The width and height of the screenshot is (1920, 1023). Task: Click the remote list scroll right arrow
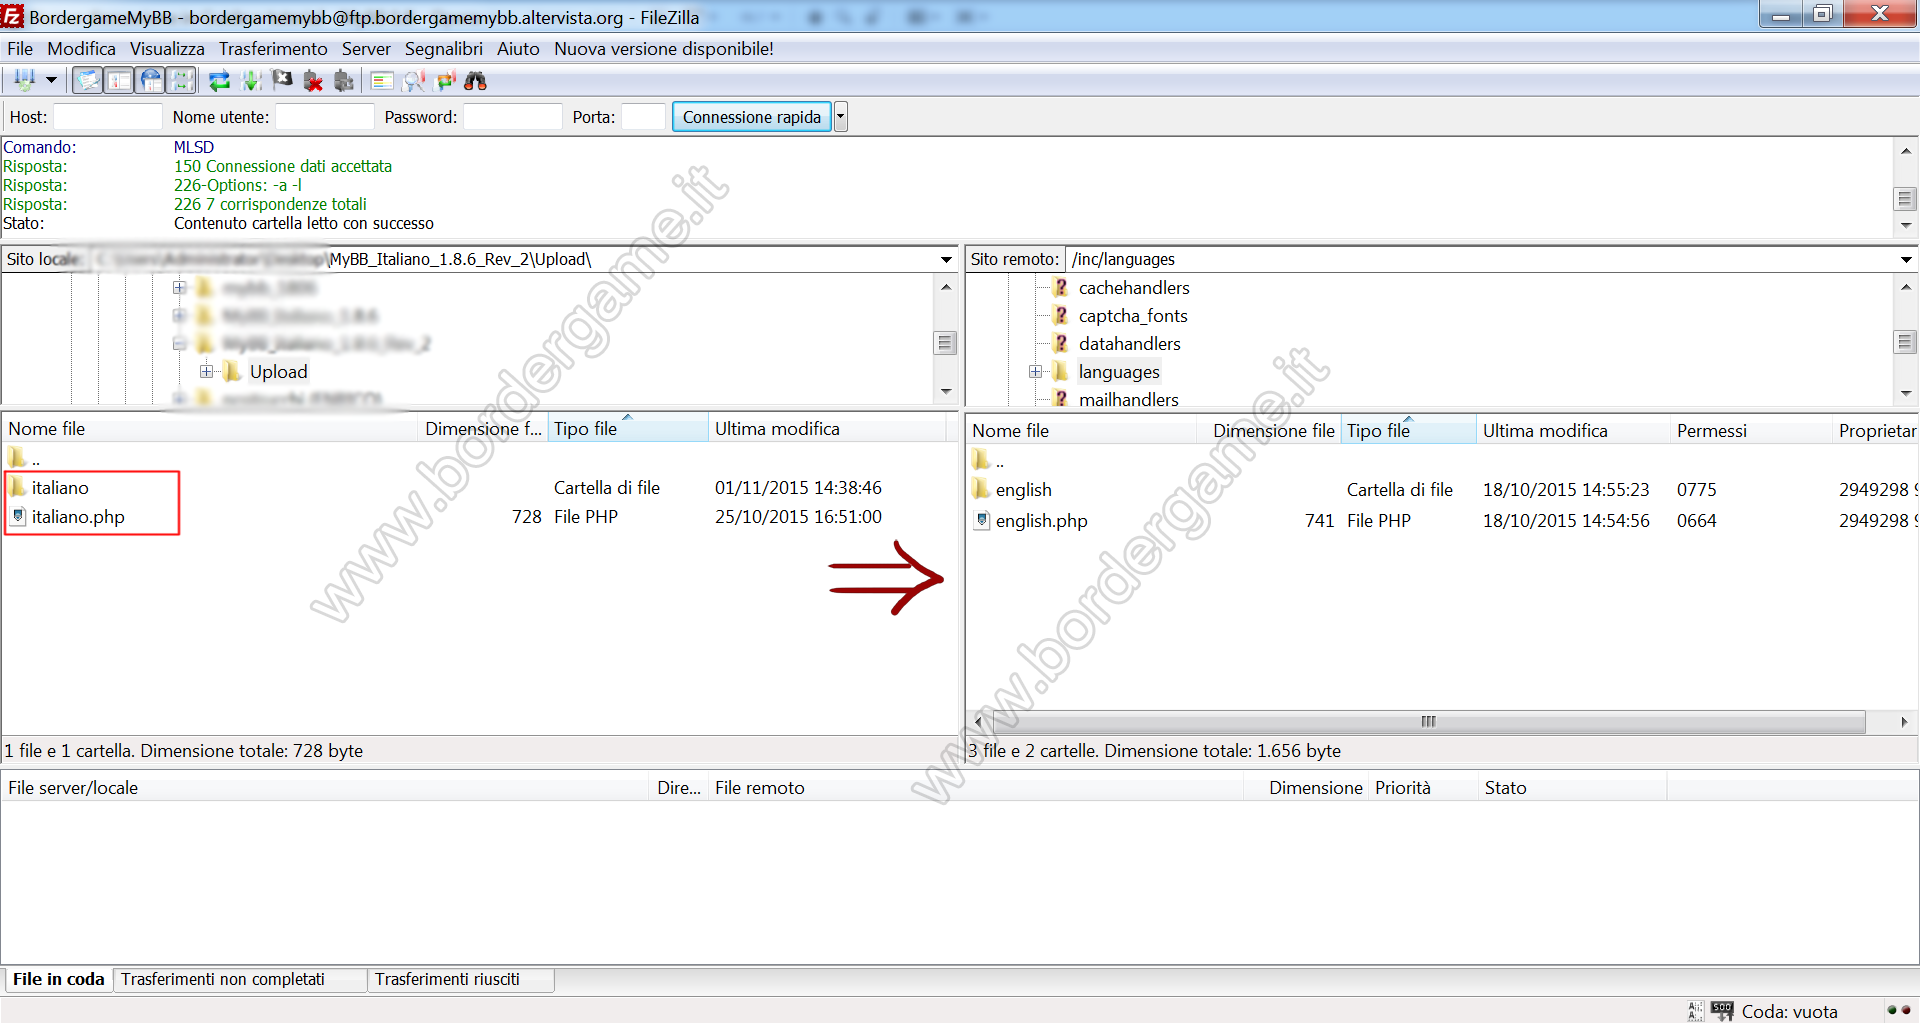tap(1904, 722)
